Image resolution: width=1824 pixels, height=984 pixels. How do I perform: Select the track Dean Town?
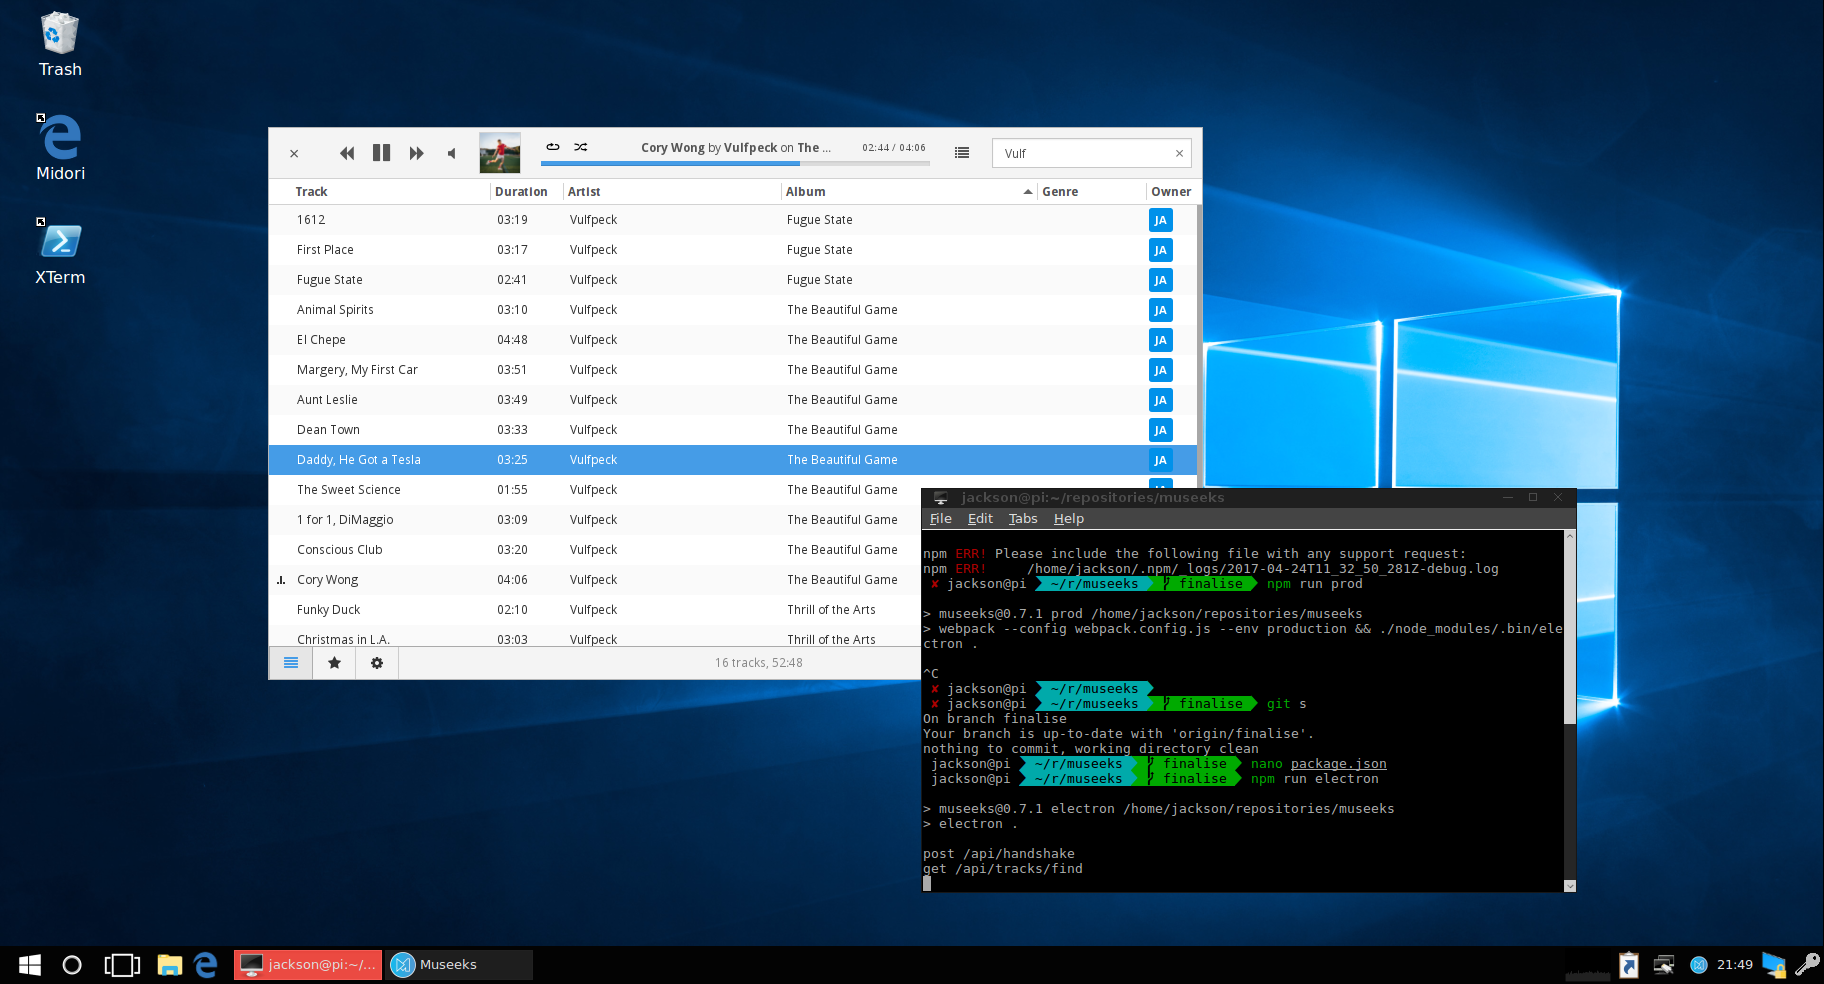click(733, 430)
